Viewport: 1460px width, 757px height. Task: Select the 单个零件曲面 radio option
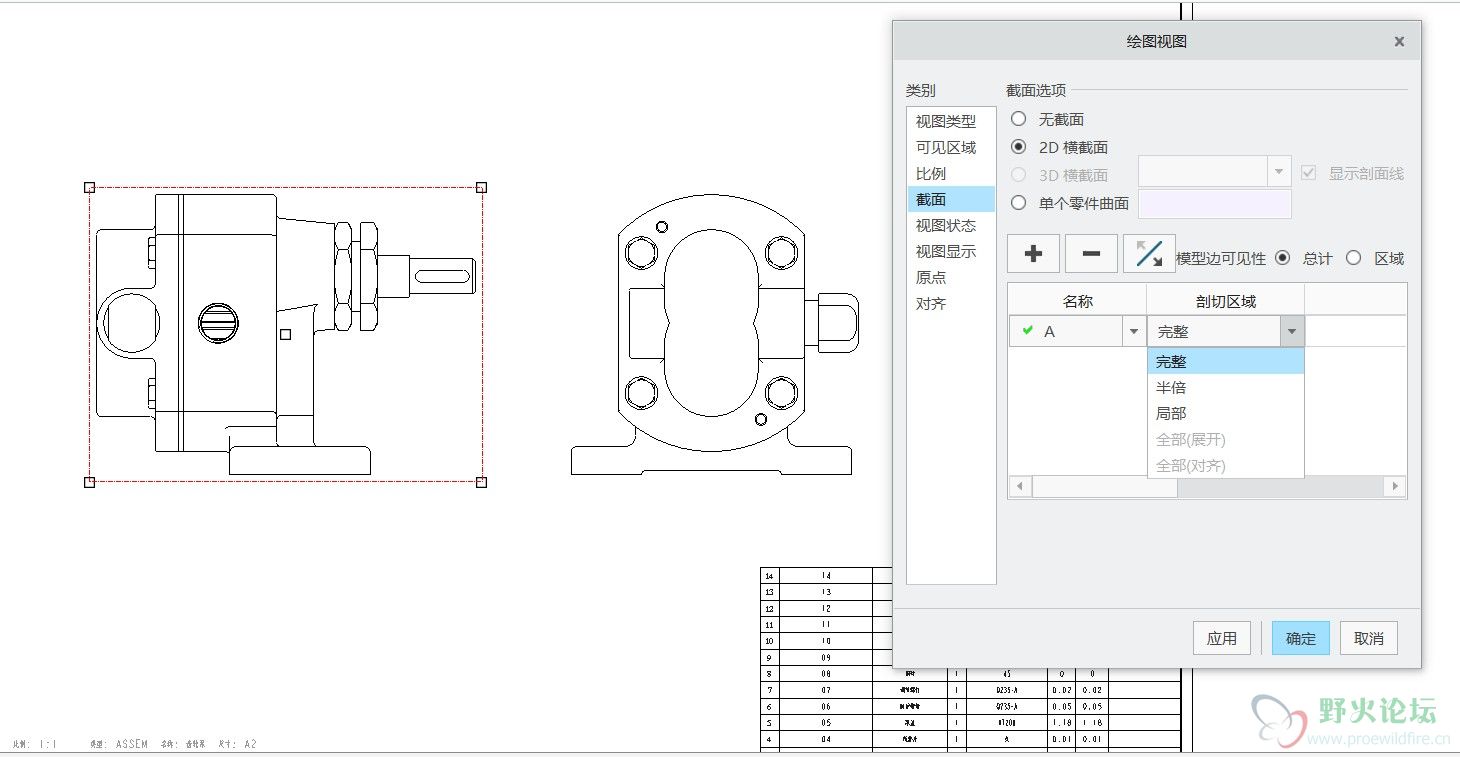coord(1018,203)
